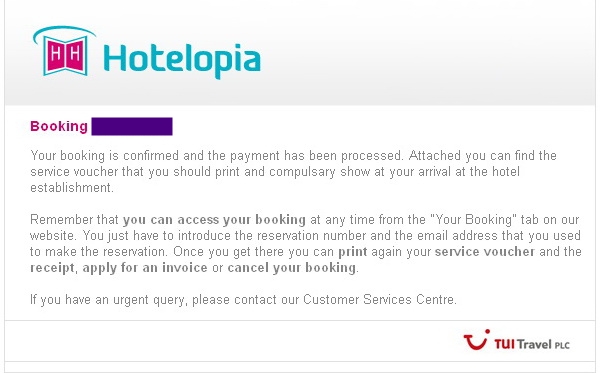The image size is (604, 373).
Task: Click 'Your booking is confirmed' sentence
Action: (104, 156)
